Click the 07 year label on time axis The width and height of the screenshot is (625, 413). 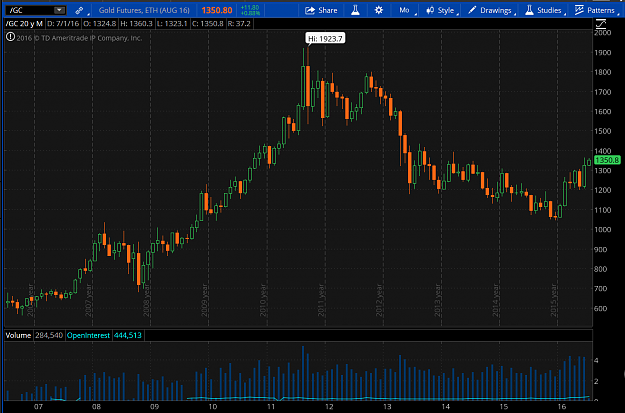pyautogui.click(x=38, y=407)
